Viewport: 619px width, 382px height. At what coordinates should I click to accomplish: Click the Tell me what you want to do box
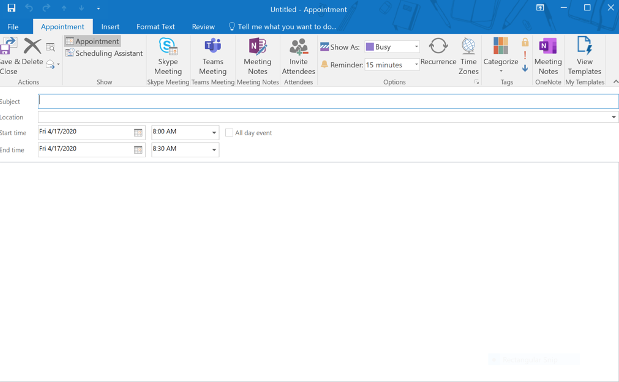(283, 27)
